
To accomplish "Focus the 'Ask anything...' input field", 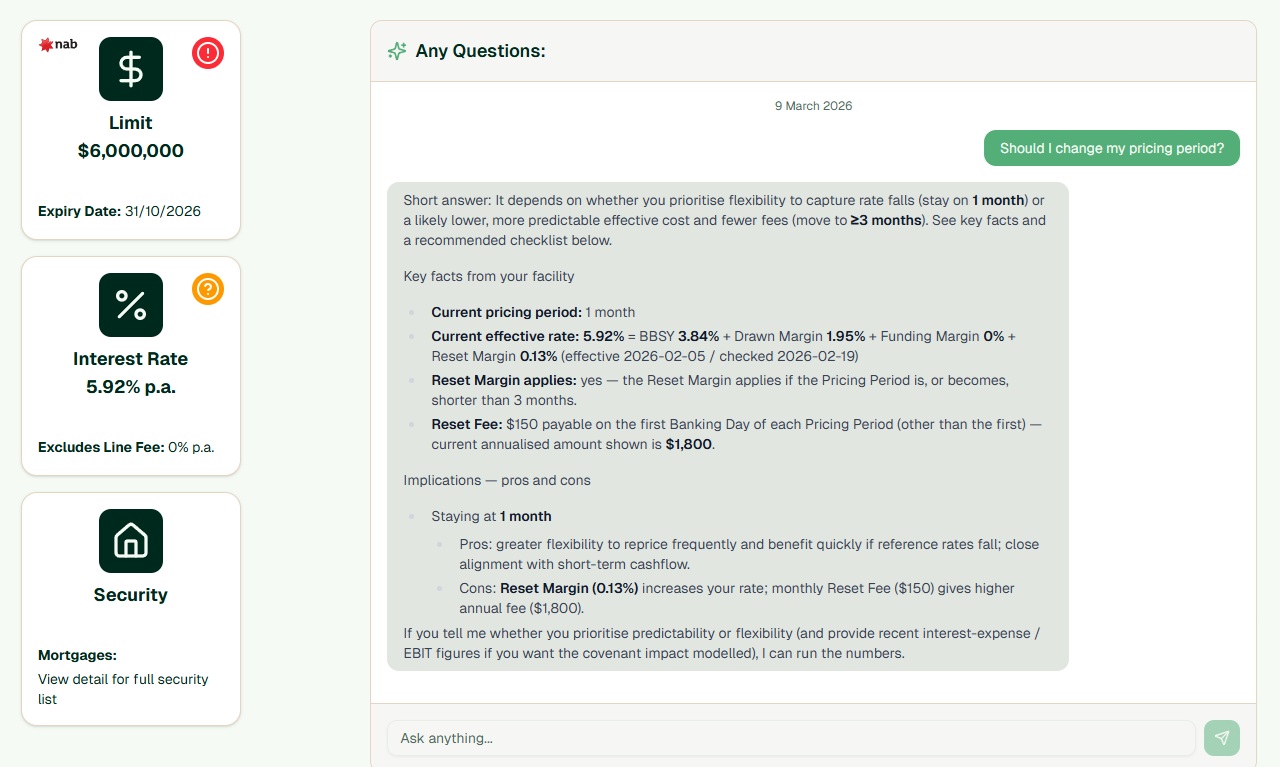I will pyautogui.click(x=791, y=738).
